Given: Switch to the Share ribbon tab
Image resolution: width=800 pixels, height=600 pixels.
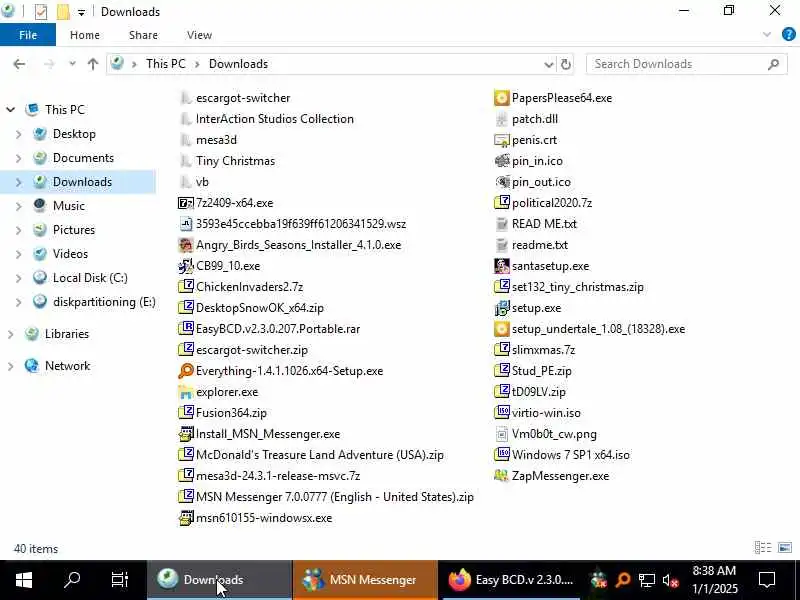Looking at the screenshot, I should pyautogui.click(x=143, y=35).
